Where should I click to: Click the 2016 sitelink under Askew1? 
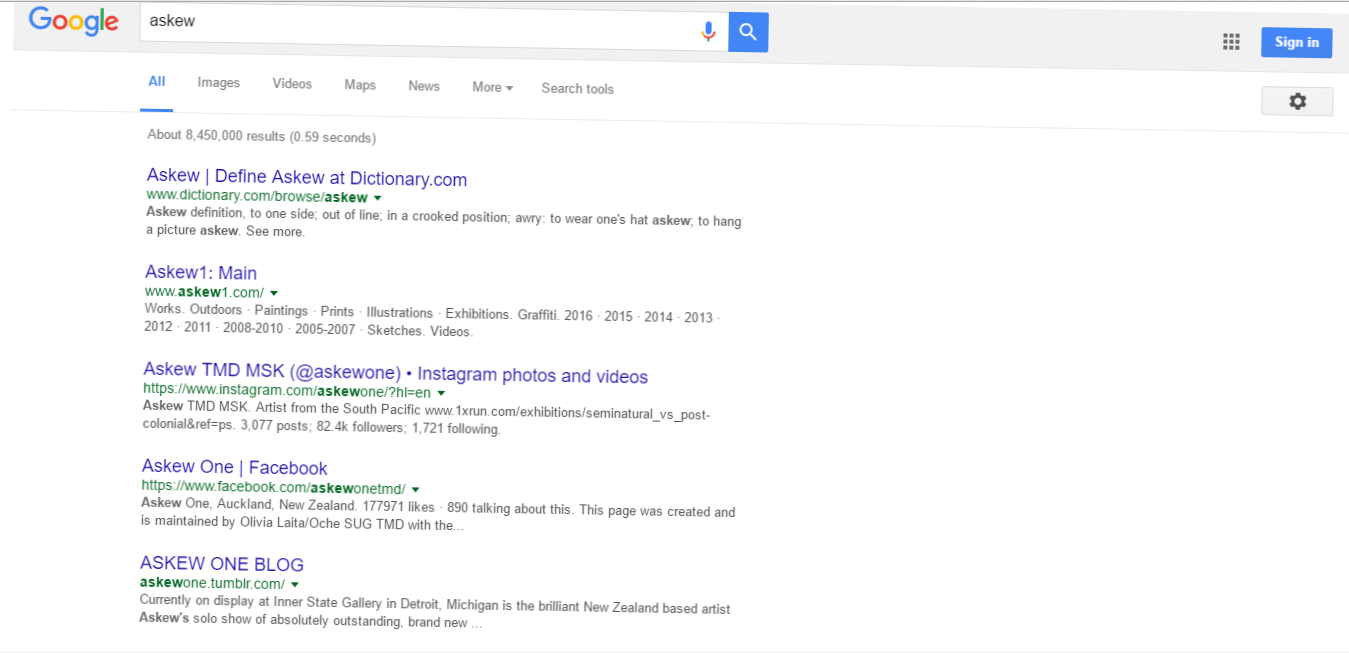point(578,315)
